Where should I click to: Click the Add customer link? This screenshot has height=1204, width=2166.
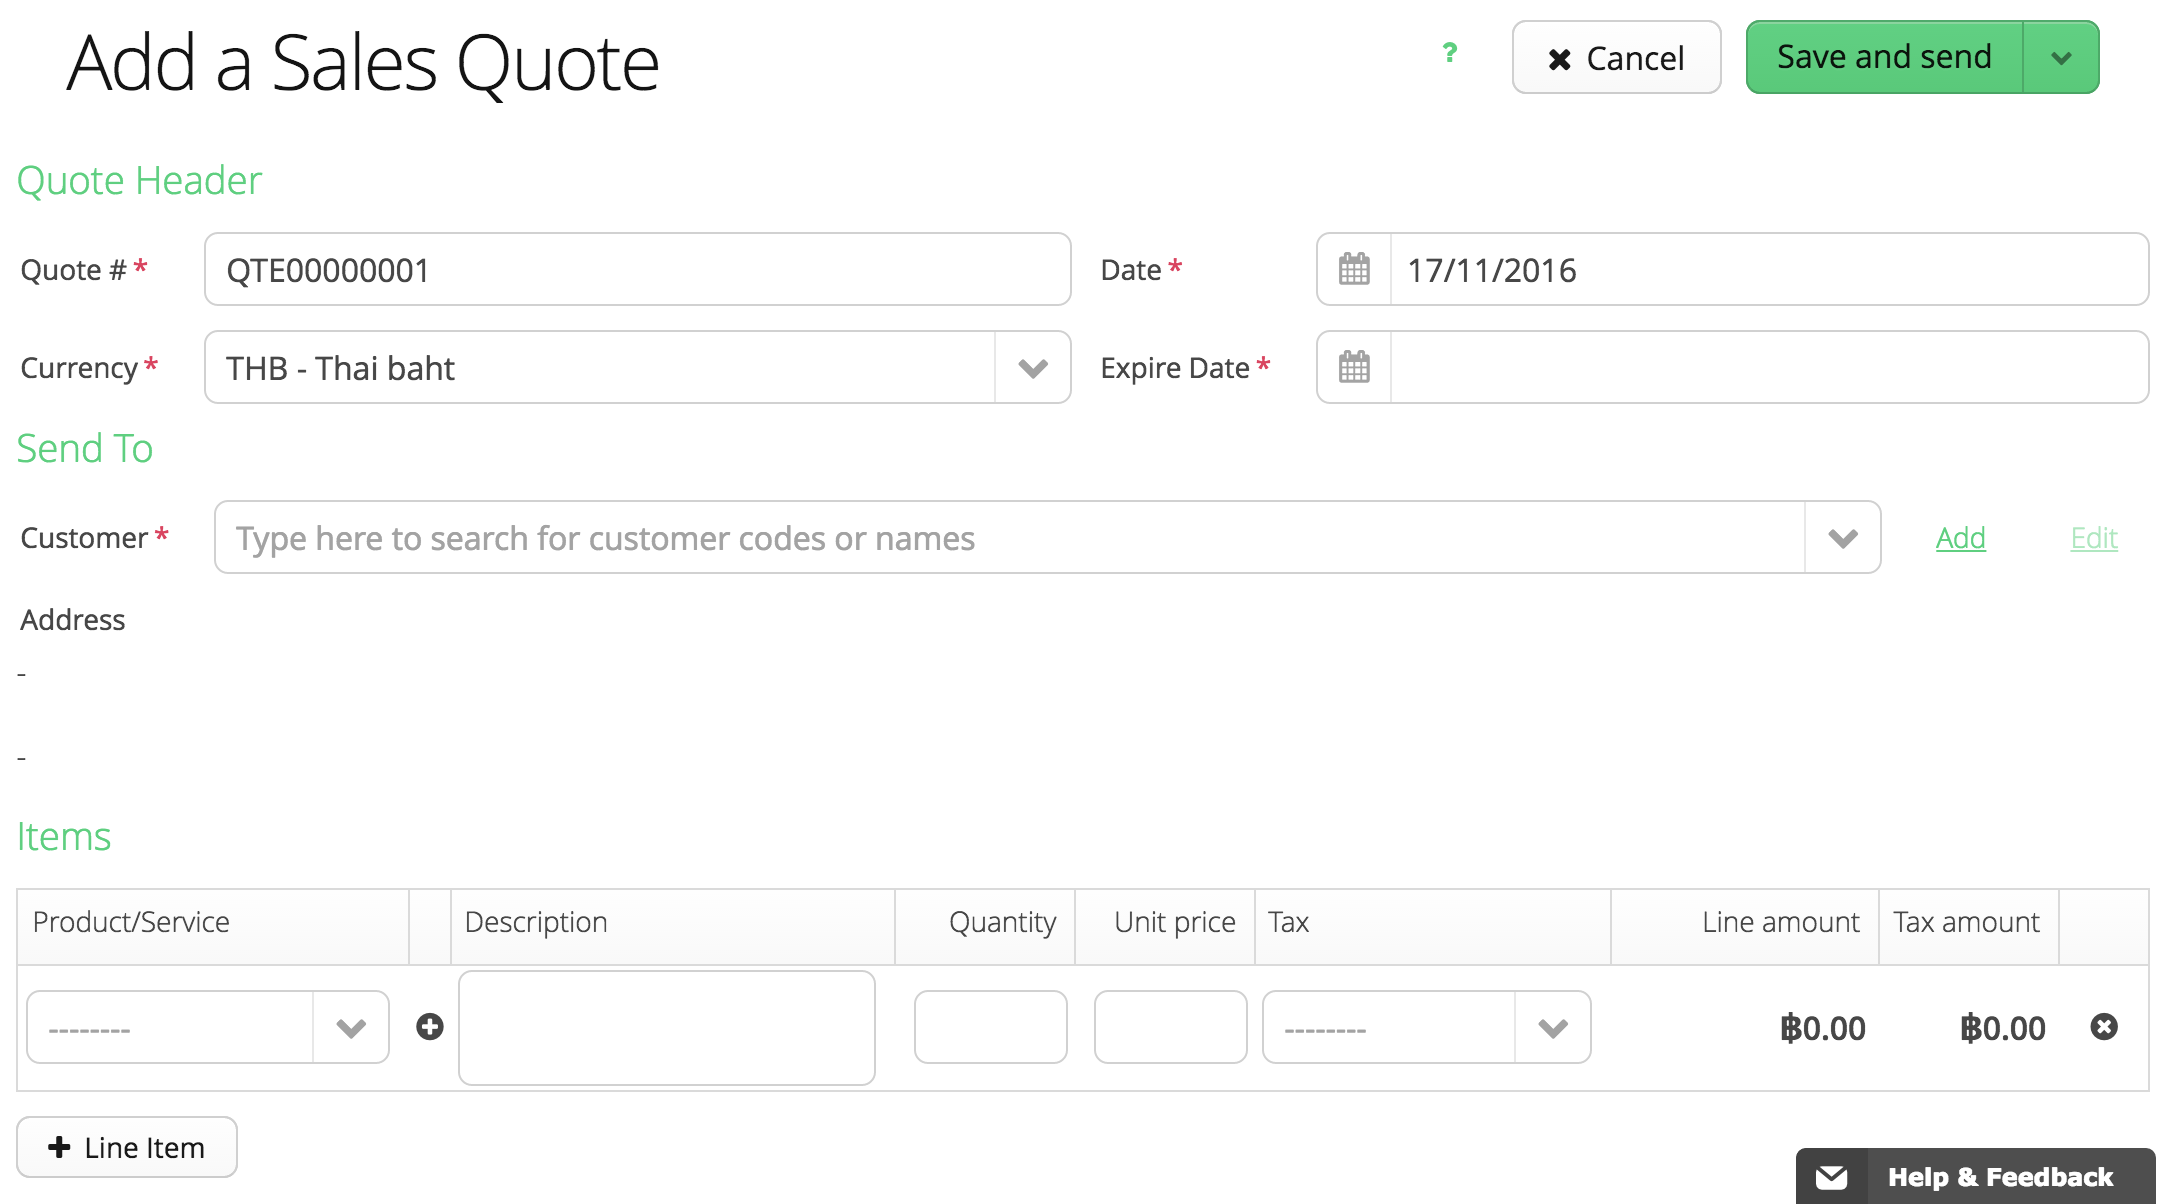click(x=1960, y=538)
